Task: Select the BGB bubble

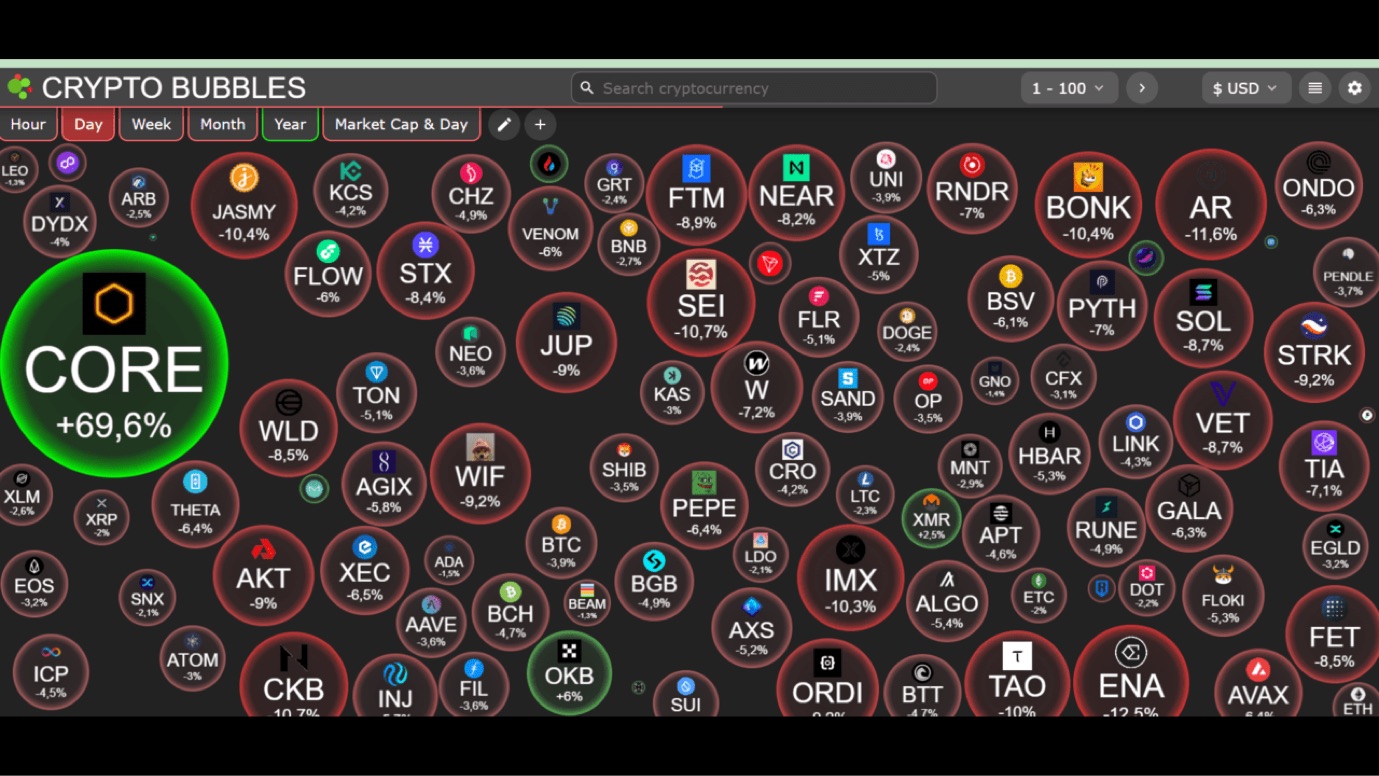Action: coord(654,581)
